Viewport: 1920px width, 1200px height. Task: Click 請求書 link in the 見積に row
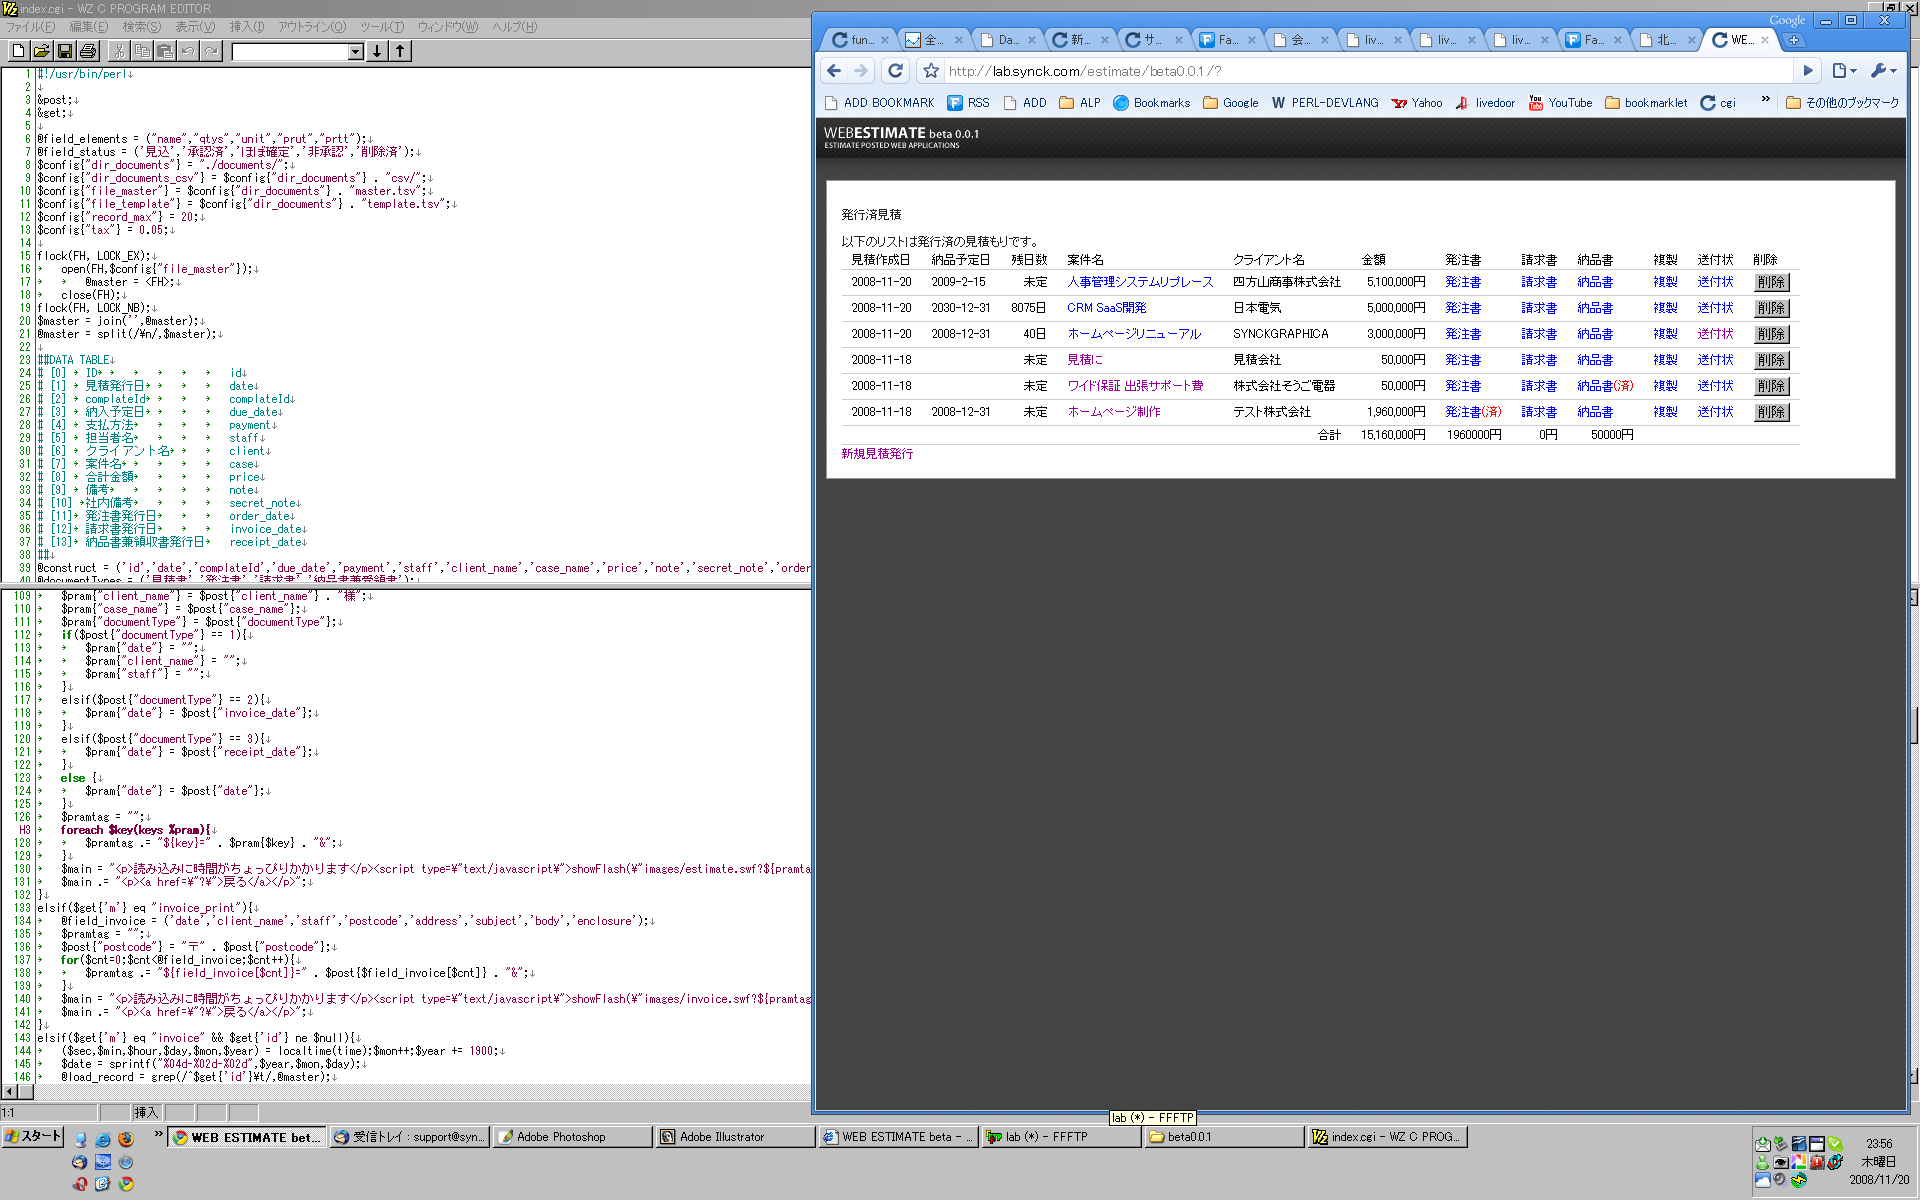pyautogui.click(x=1539, y=360)
